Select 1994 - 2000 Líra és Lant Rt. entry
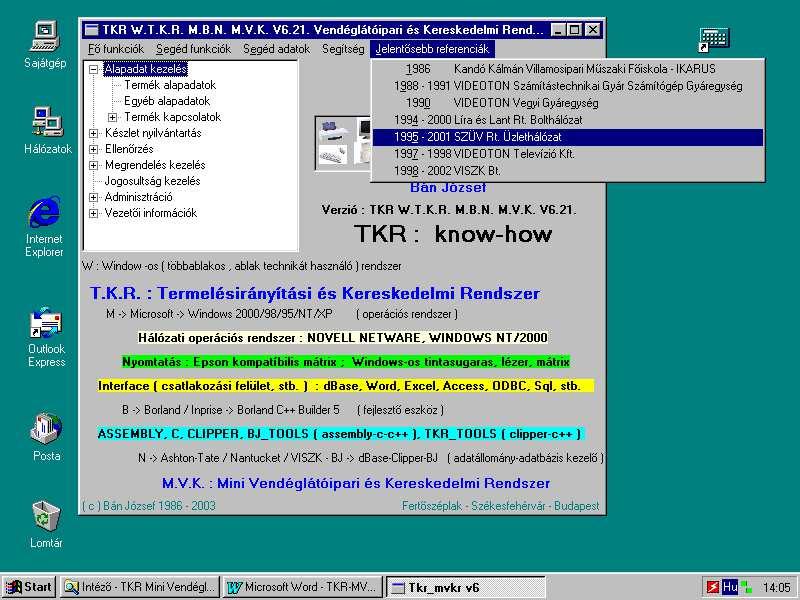This screenshot has width=800, height=600. click(568, 120)
